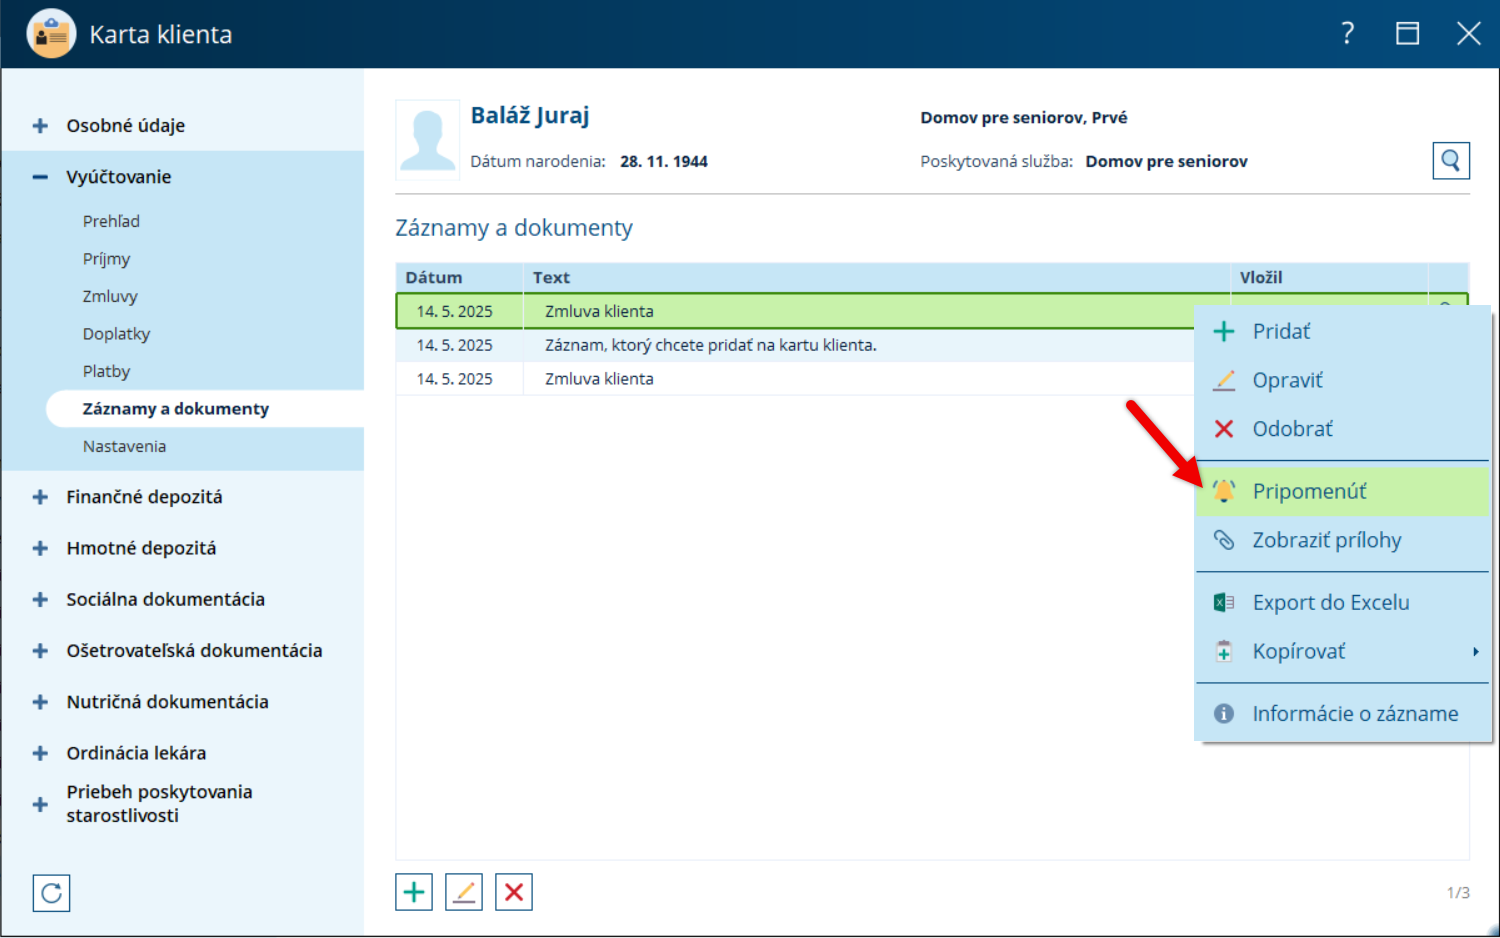Viewport: 1500px width, 938px height.
Task: Select the last 'Zmluva klienta' row
Action: [795, 379]
